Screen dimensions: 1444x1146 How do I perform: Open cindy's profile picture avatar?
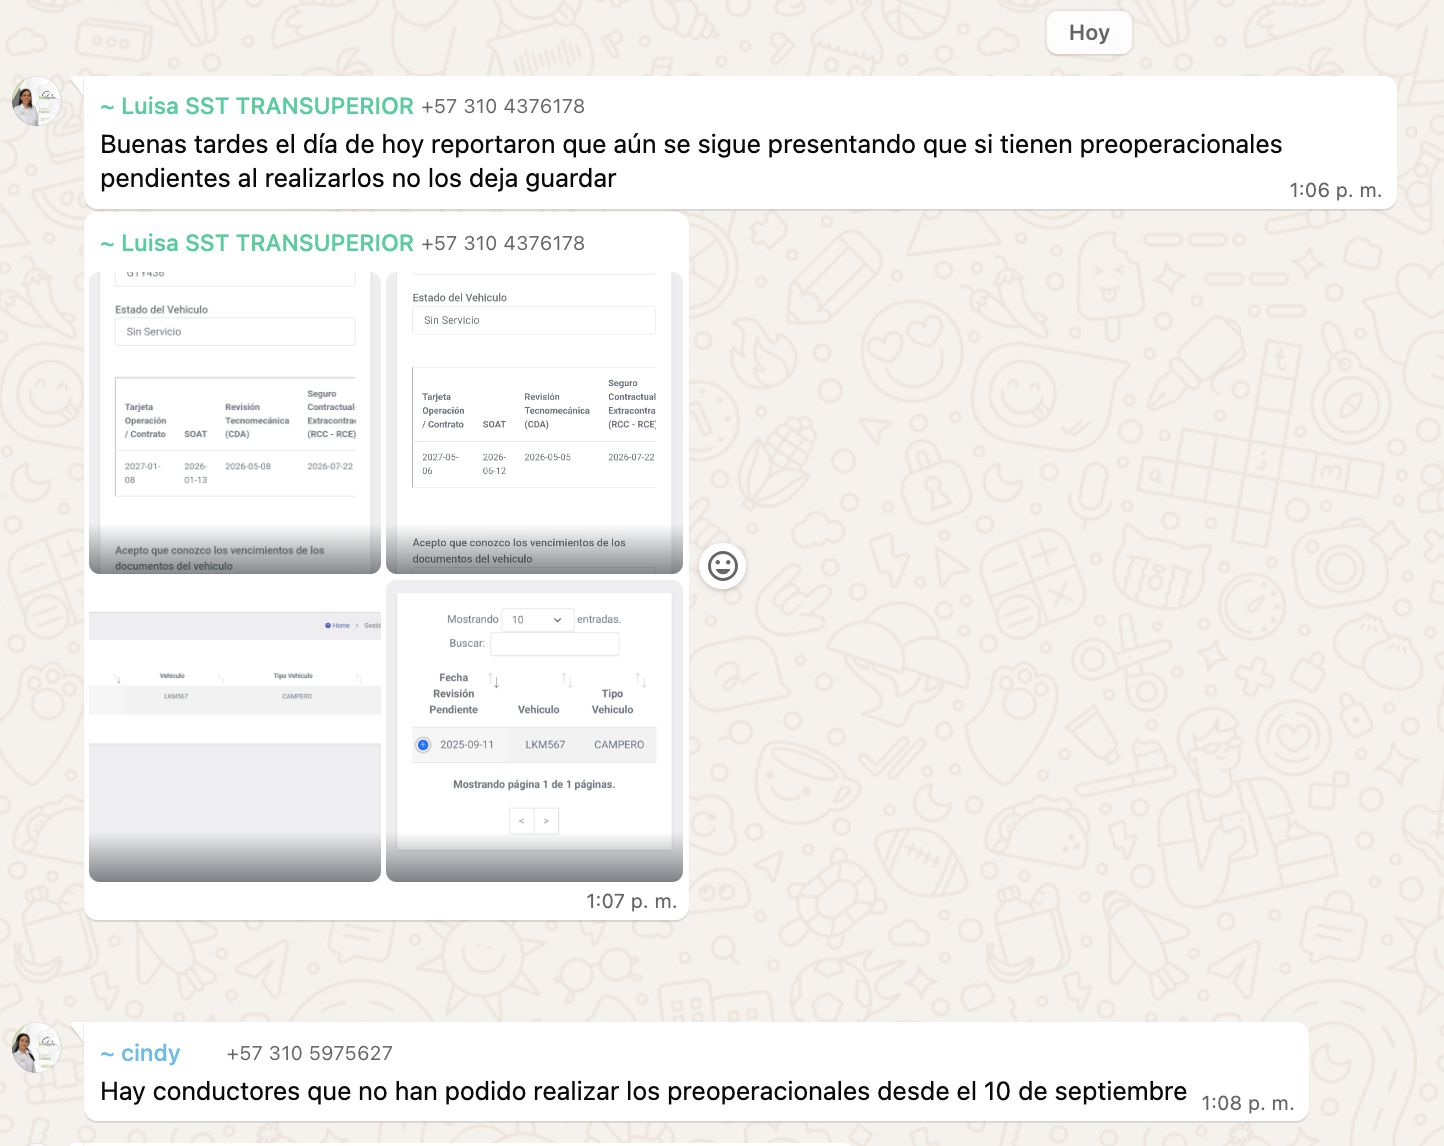[36, 1048]
